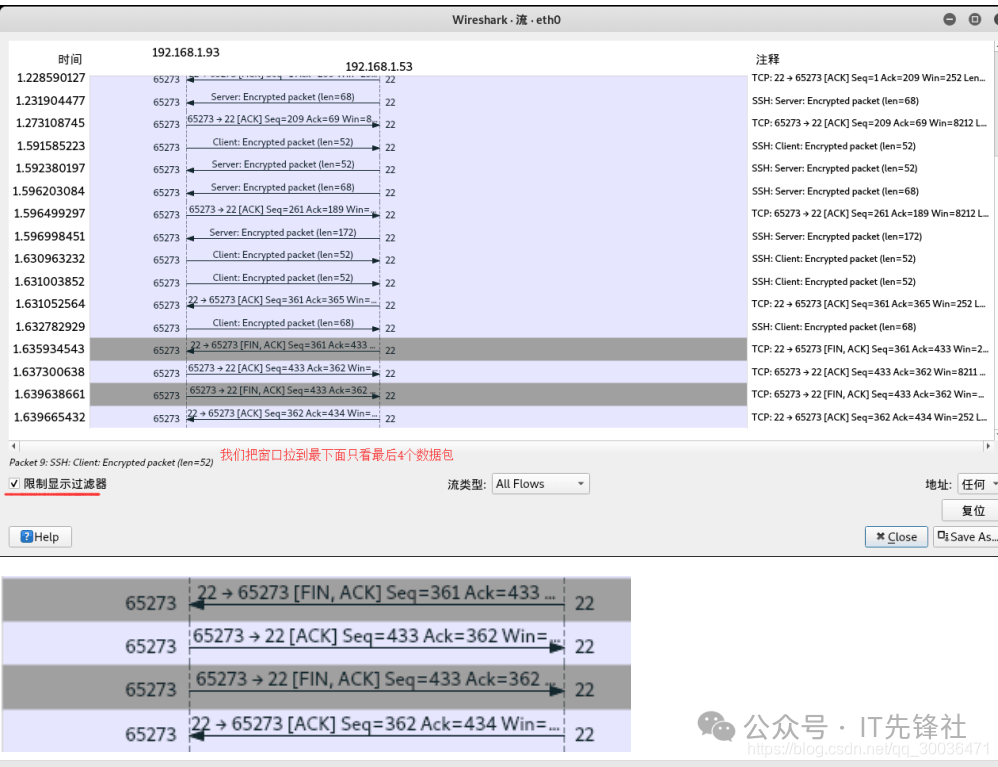The width and height of the screenshot is (998, 767).
Task: Select the 注释 column header
Action: (x=768, y=60)
